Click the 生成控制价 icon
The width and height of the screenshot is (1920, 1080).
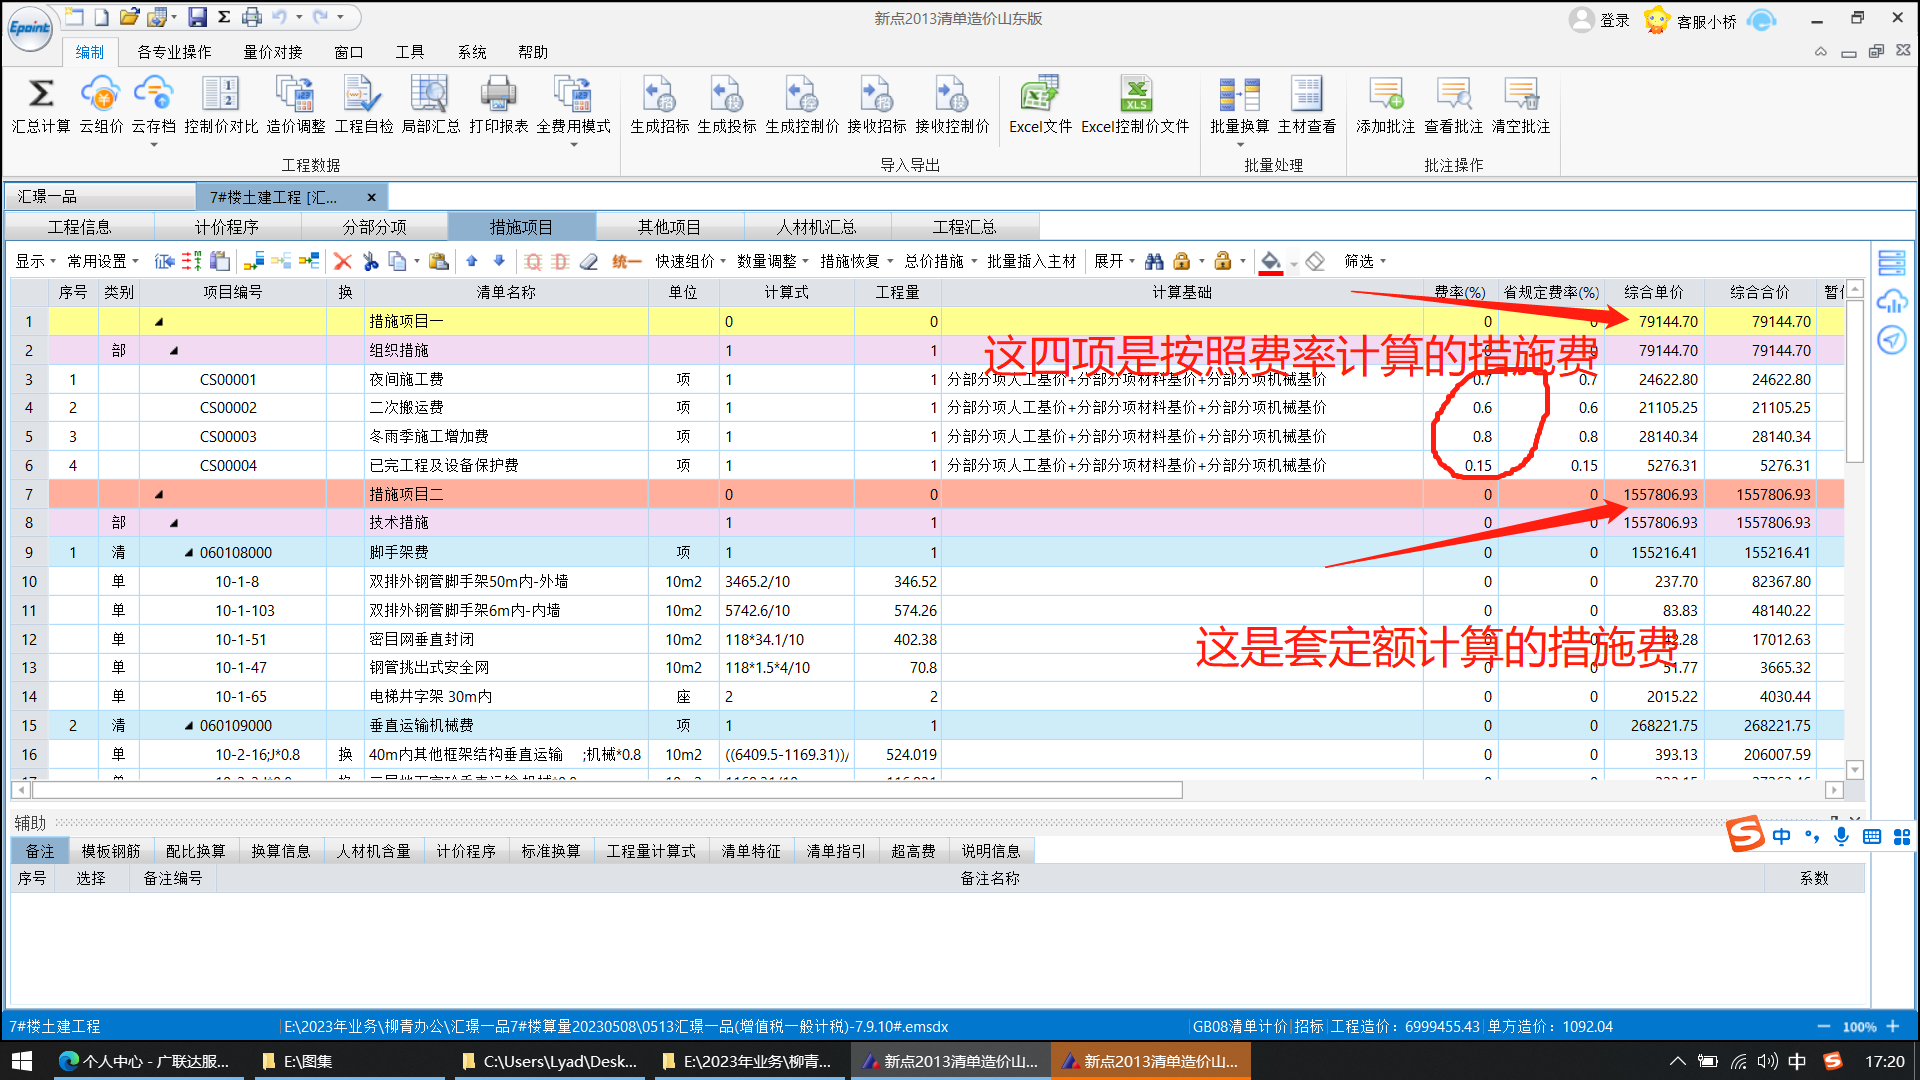[x=802, y=95]
